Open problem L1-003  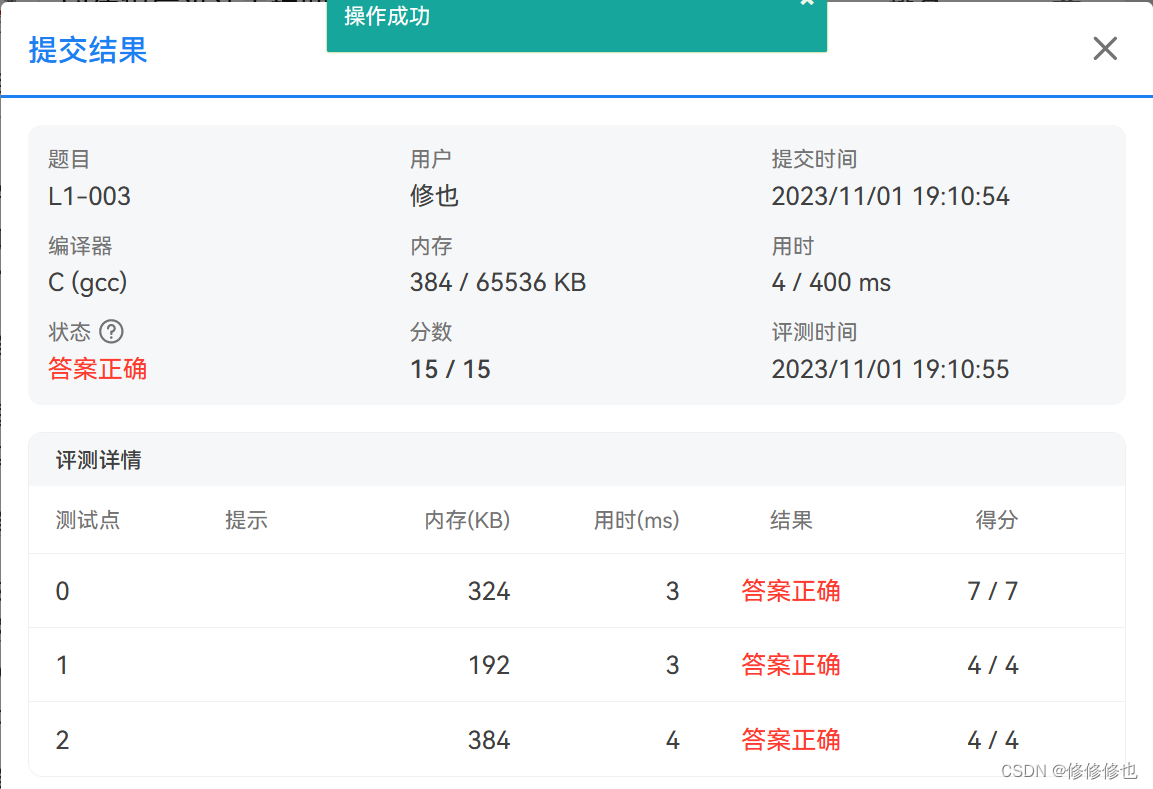click(x=90, y=196)
